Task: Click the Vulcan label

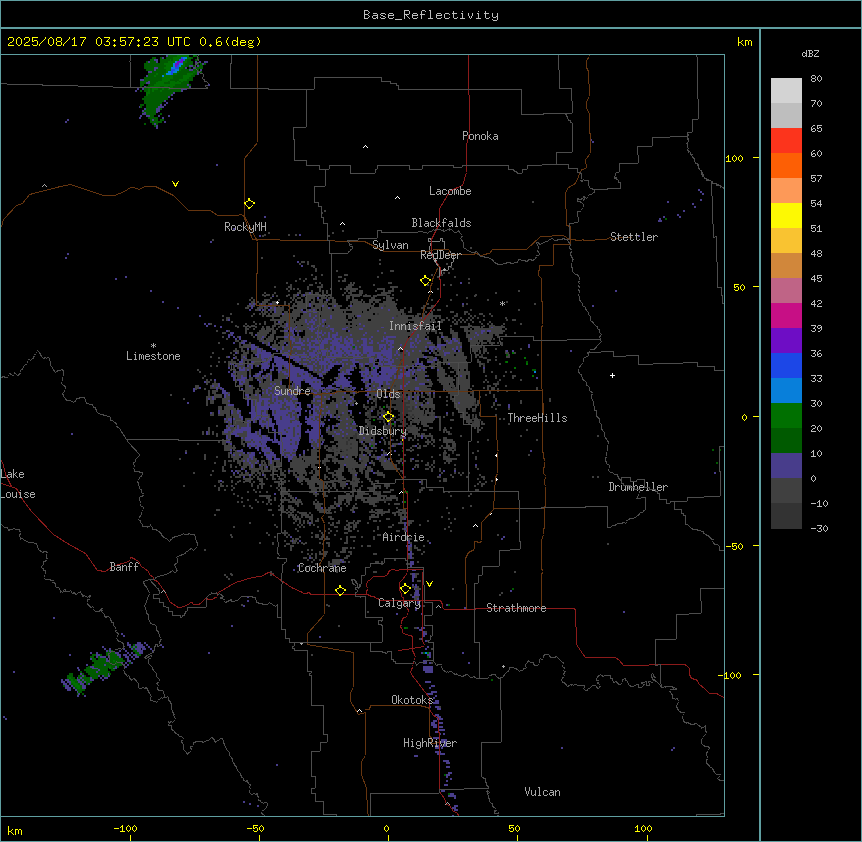Action: point(542,792)
